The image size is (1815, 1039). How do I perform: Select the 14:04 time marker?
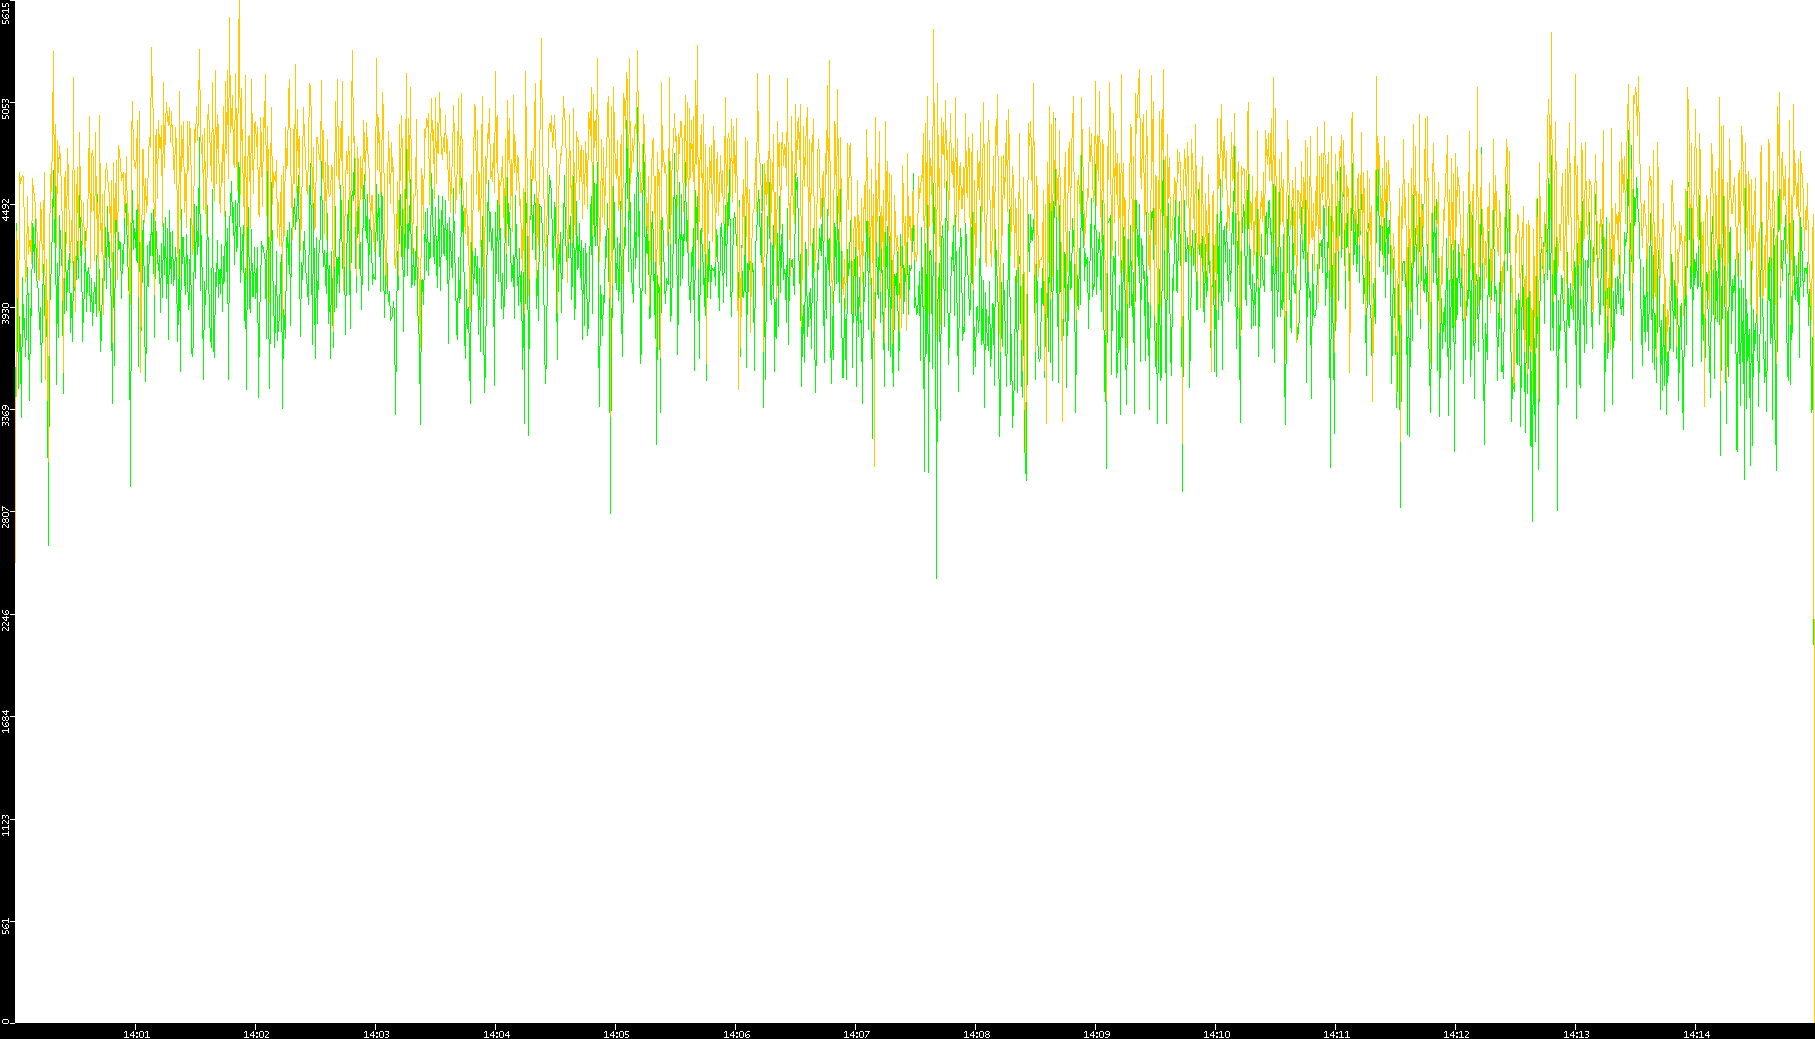click(x=496, y=1034)
